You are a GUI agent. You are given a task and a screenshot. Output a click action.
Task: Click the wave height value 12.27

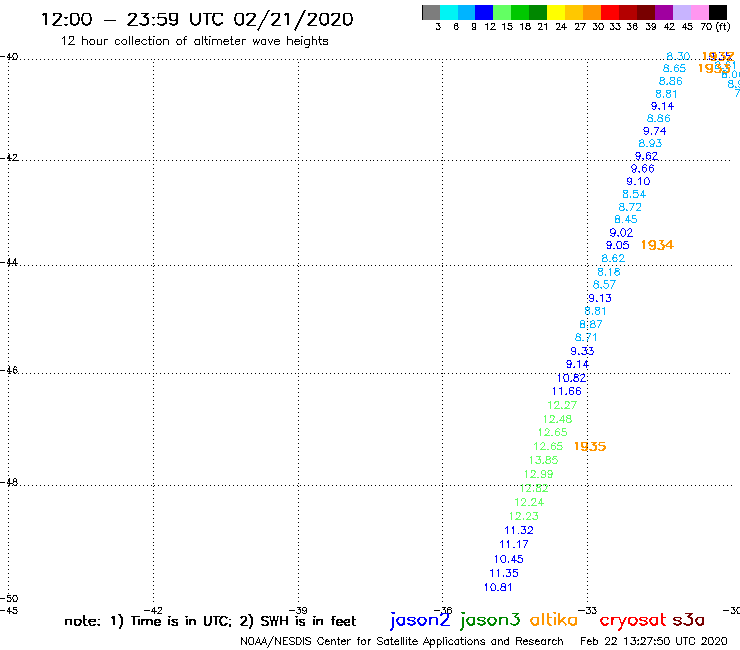562,405
